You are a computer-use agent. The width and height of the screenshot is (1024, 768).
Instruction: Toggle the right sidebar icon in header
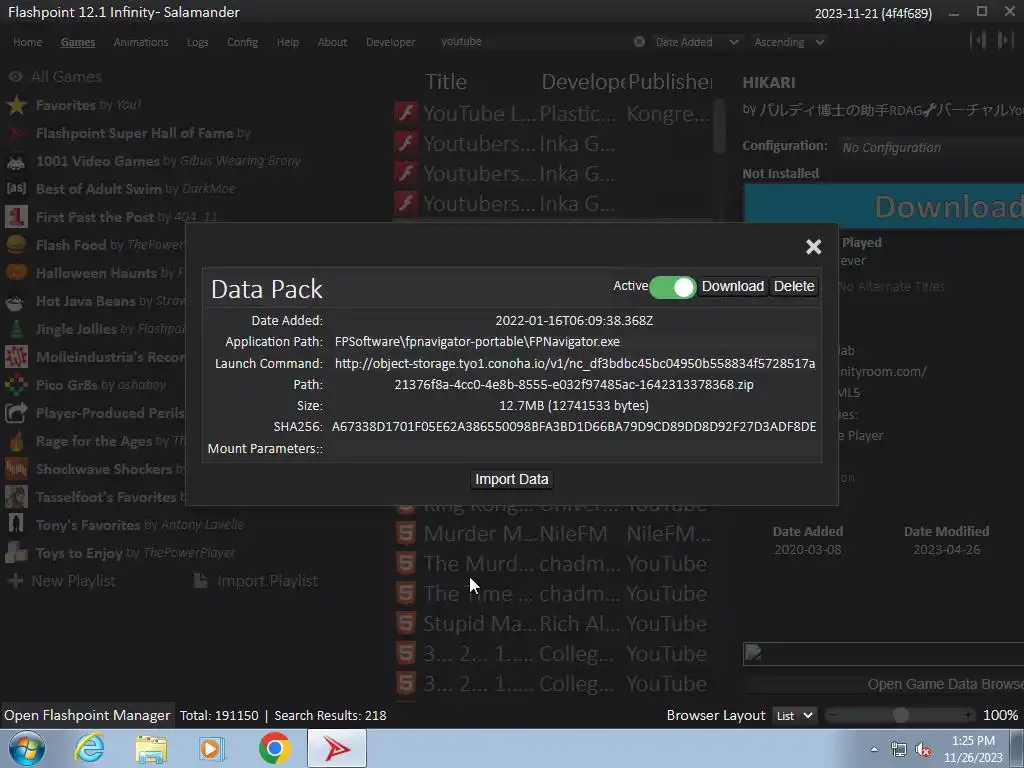coord(1005,40)
